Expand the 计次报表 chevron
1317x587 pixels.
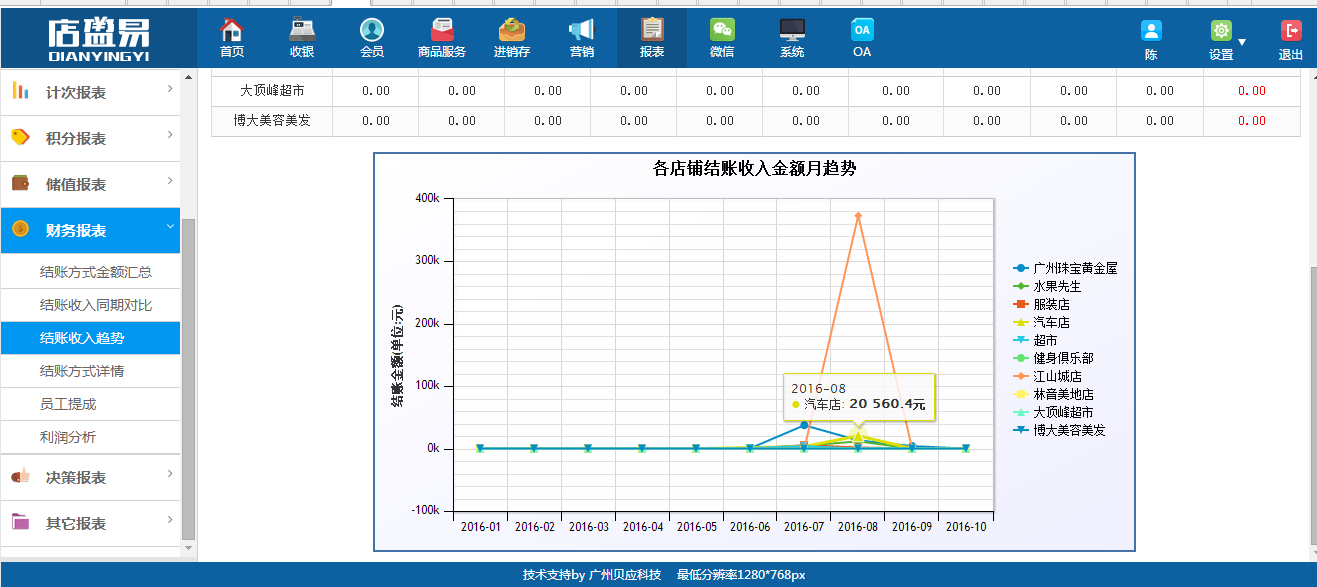[170, 89]
